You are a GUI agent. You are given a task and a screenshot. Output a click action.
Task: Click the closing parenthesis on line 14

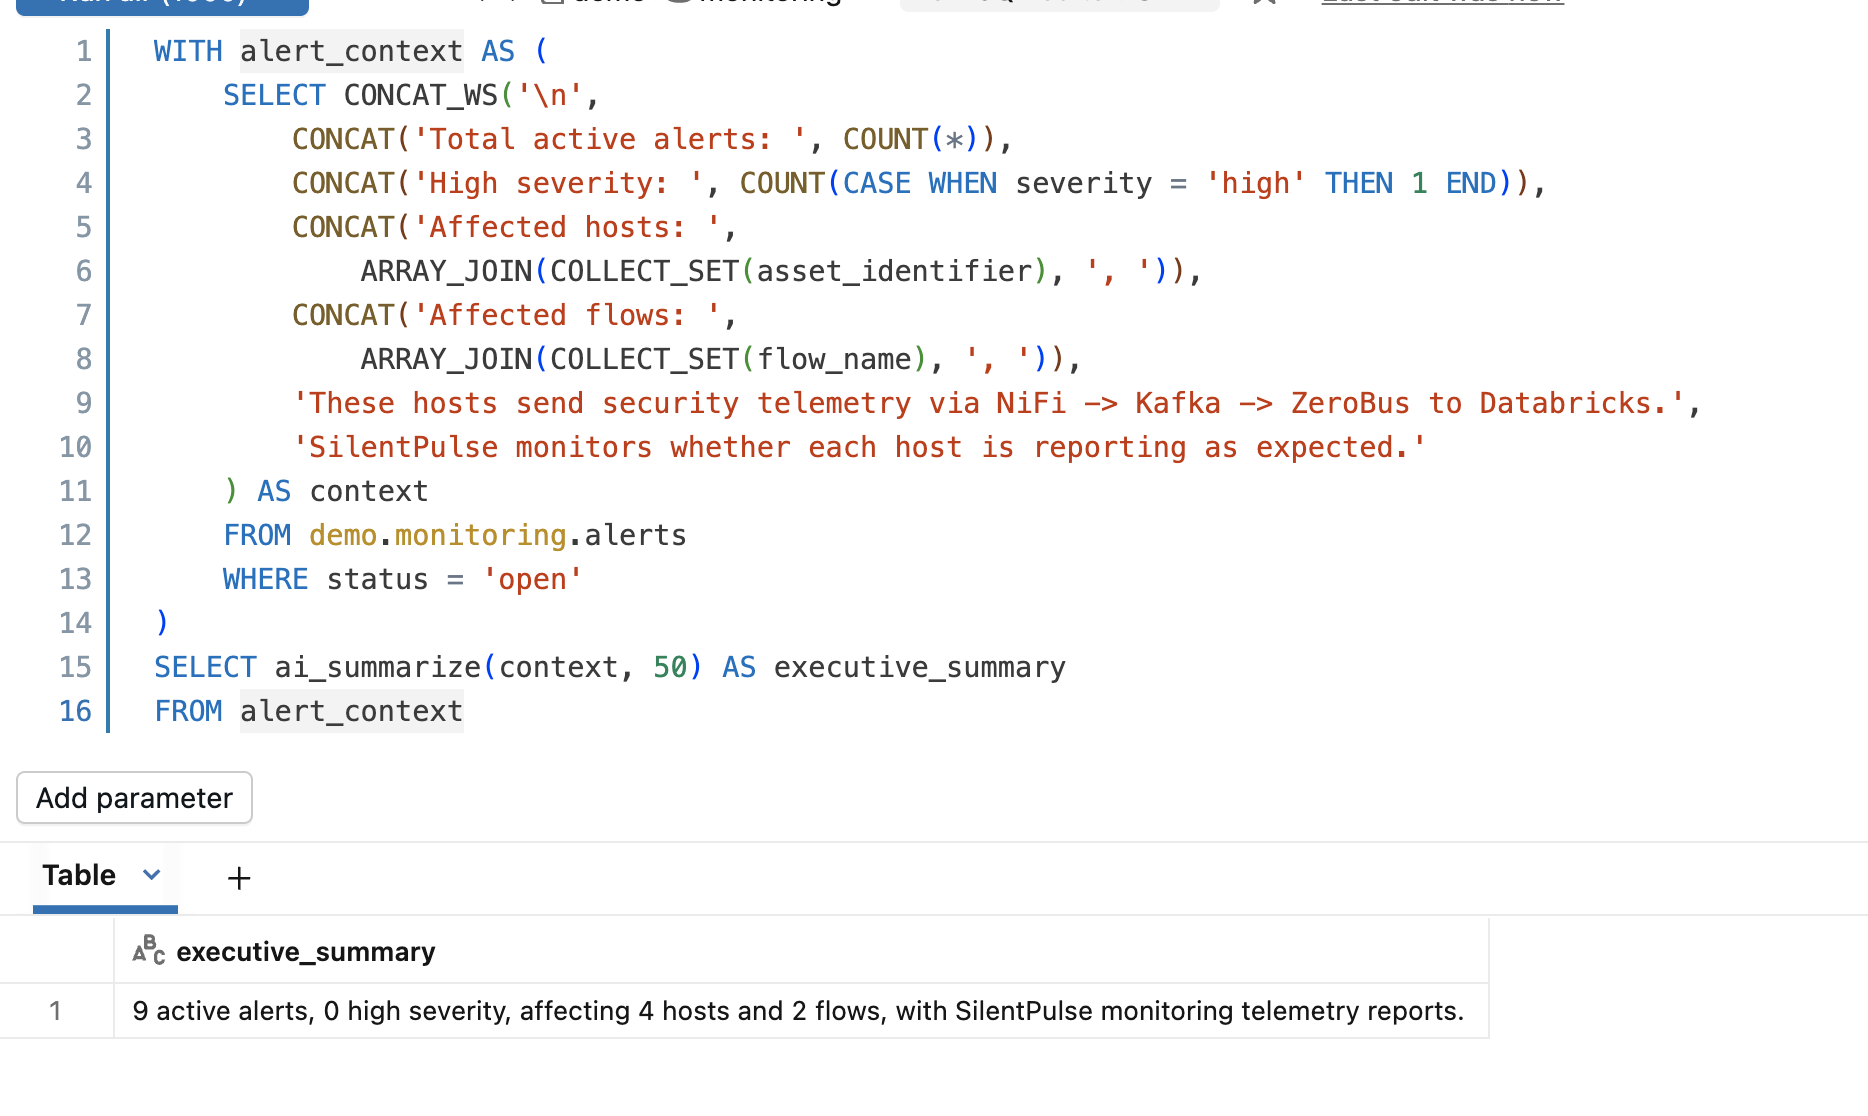pos(162,623)
